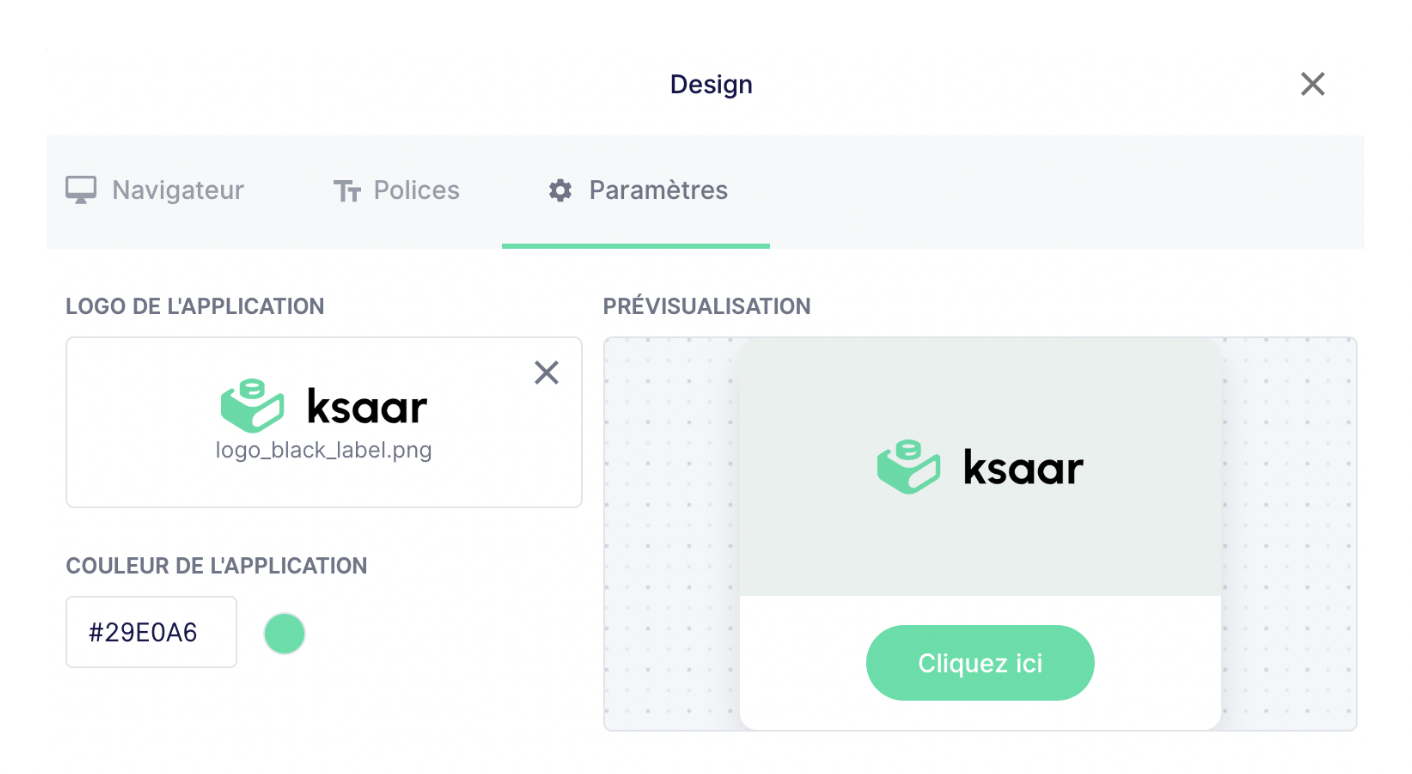Click the logo_black_label.png file name
This screenshot has width=1412, height=774.
click(324, 450)
